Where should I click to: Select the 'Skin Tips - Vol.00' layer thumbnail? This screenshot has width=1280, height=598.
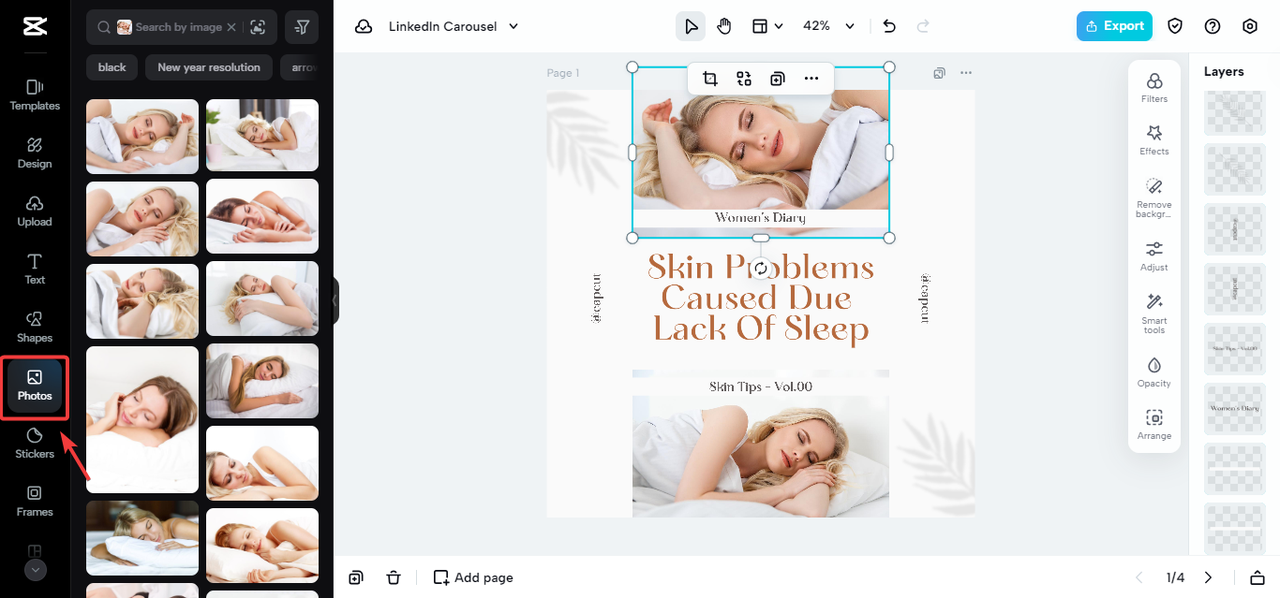[x=1234, y=349]
